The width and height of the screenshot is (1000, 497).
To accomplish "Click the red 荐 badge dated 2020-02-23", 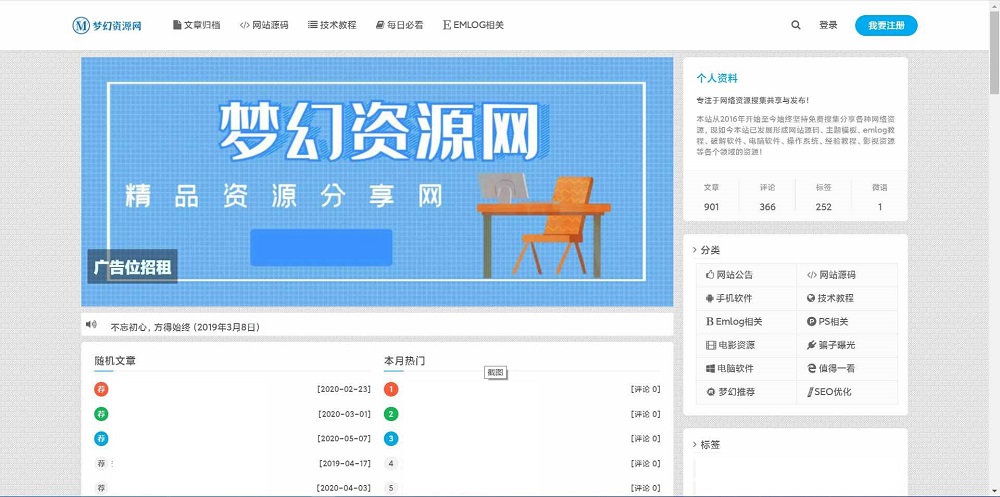I will (x=101, y=389).
